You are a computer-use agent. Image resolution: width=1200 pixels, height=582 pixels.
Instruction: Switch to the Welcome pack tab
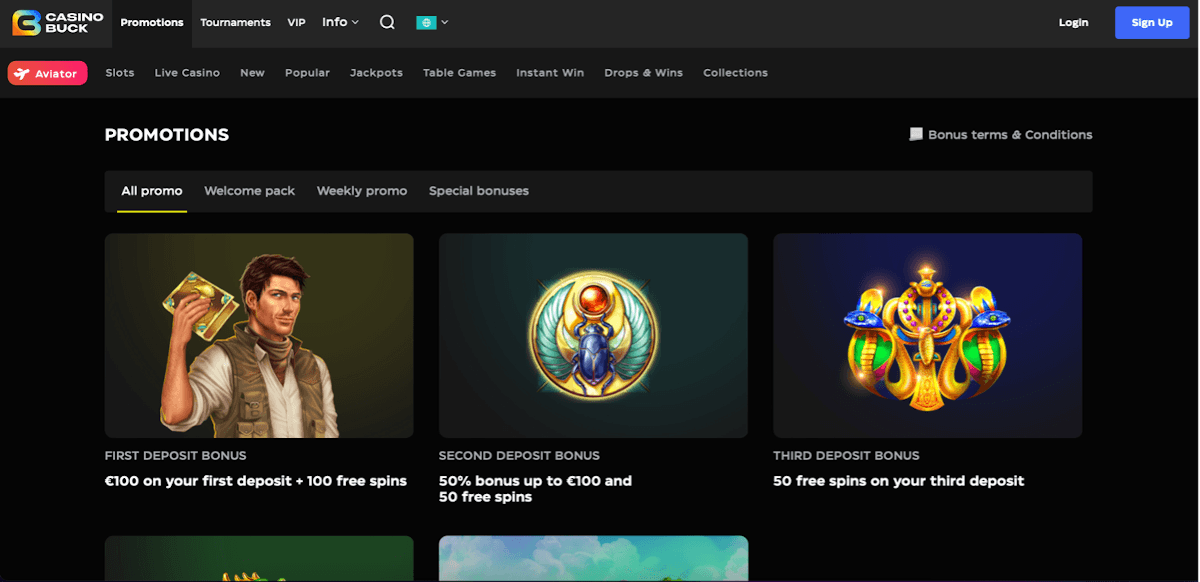(x=249, y=191)
